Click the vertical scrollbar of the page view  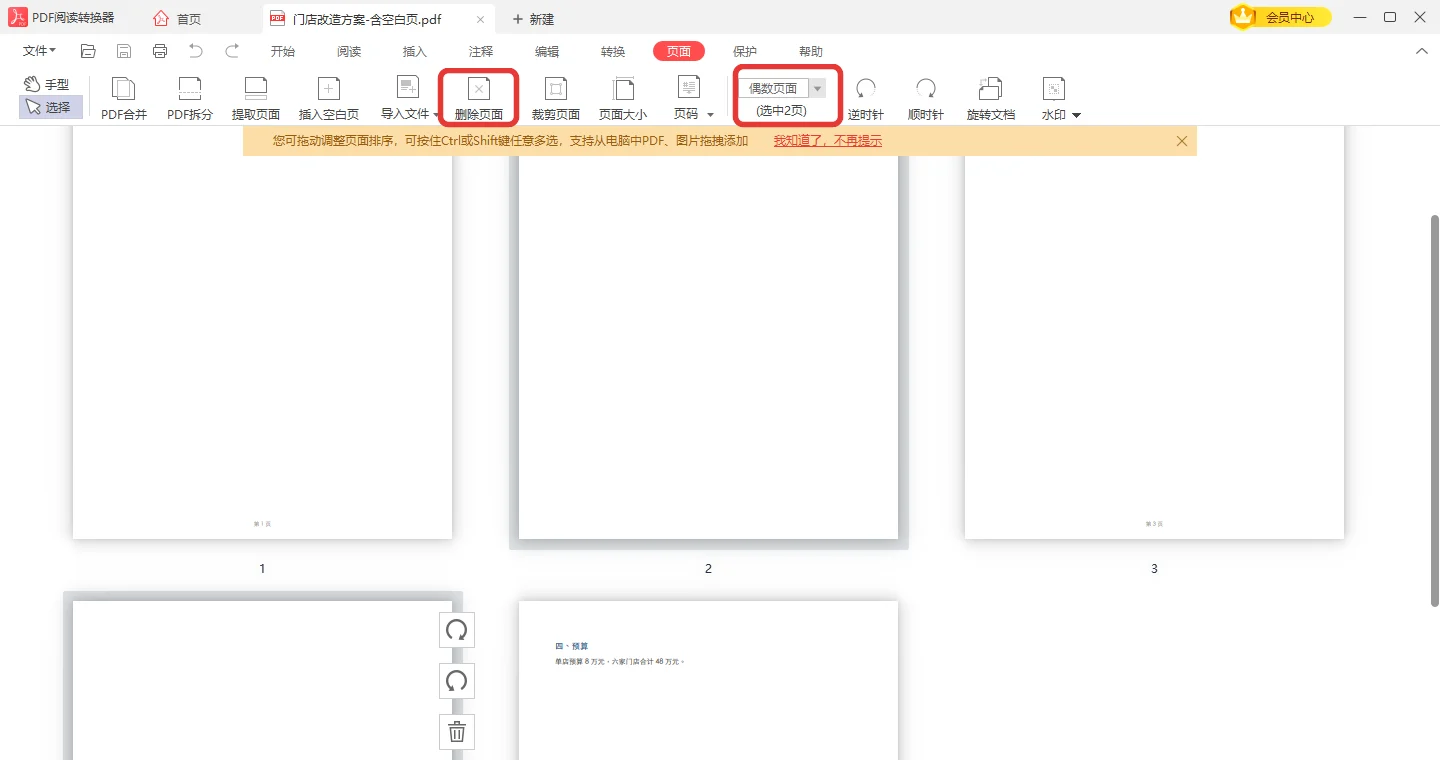coord(1434,410)
